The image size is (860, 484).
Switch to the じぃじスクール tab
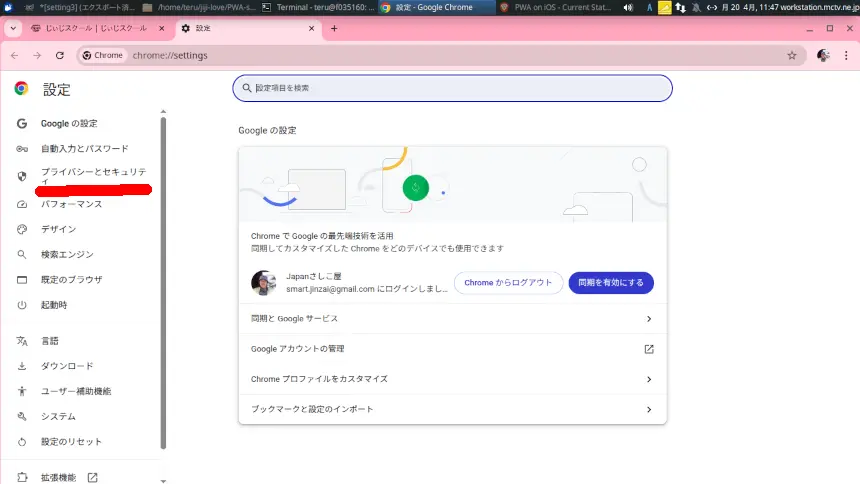(x=96, y=29)
